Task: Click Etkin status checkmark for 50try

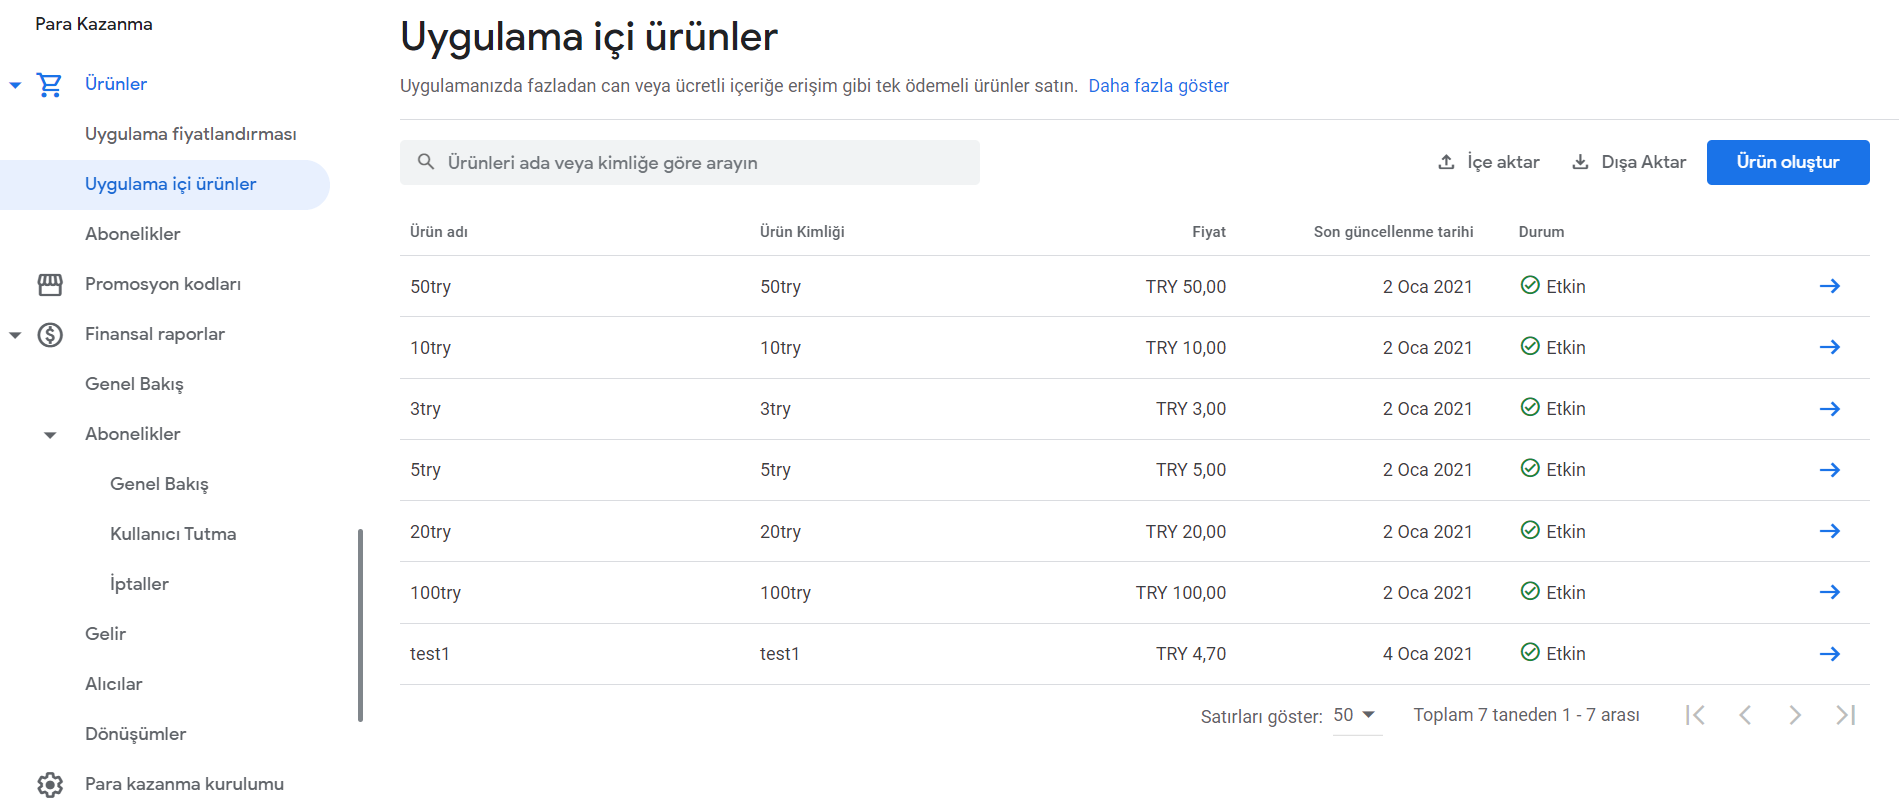Action: (1530, 285)
